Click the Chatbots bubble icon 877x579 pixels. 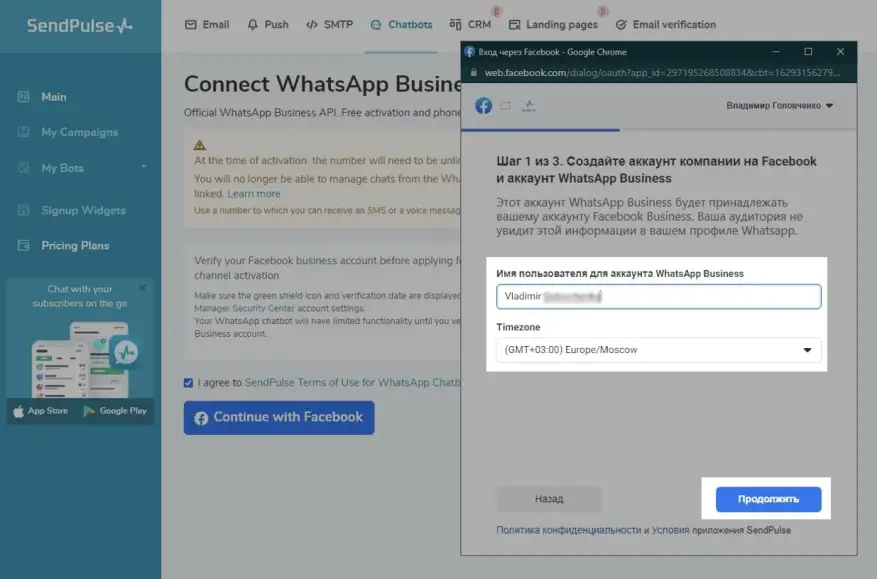[x=376, y=25]
